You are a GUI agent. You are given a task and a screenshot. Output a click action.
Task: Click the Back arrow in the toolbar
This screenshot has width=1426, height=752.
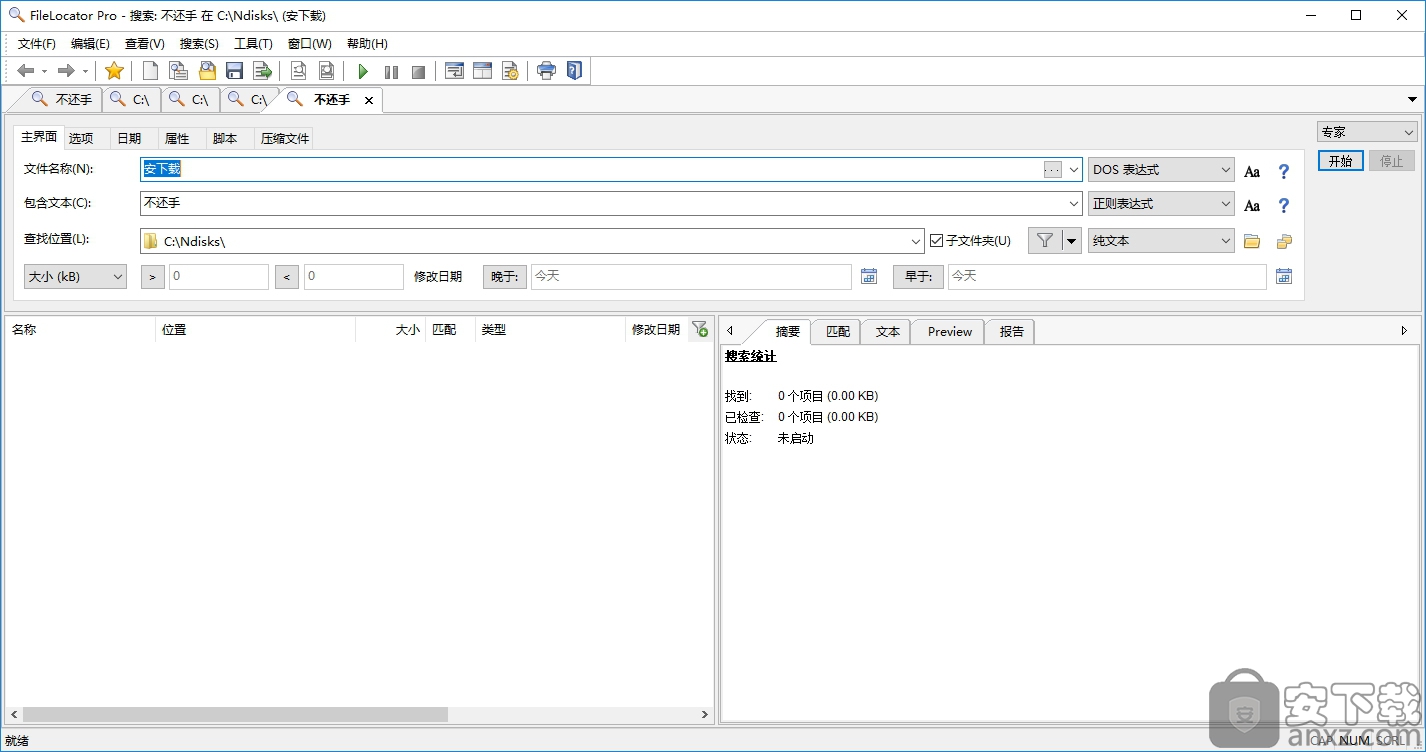pyautogui.click(x=26, y=71)
